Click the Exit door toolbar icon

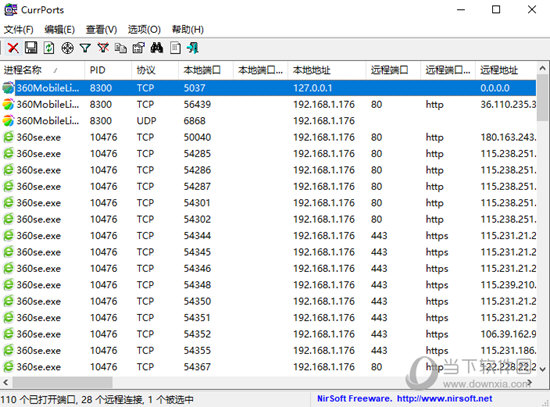click(x=193, y=48)
